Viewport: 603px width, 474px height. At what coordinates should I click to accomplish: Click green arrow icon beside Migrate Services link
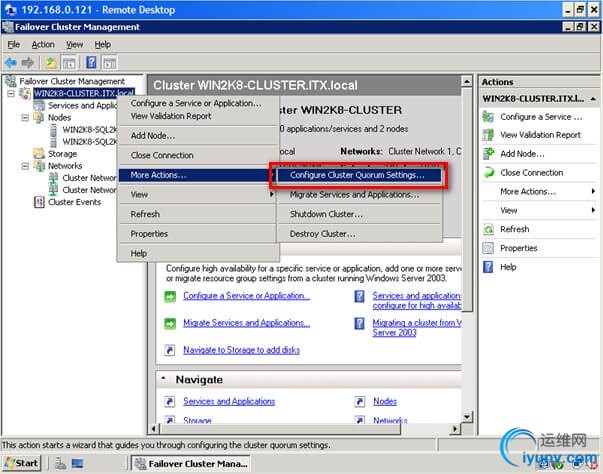click(170, 324)
